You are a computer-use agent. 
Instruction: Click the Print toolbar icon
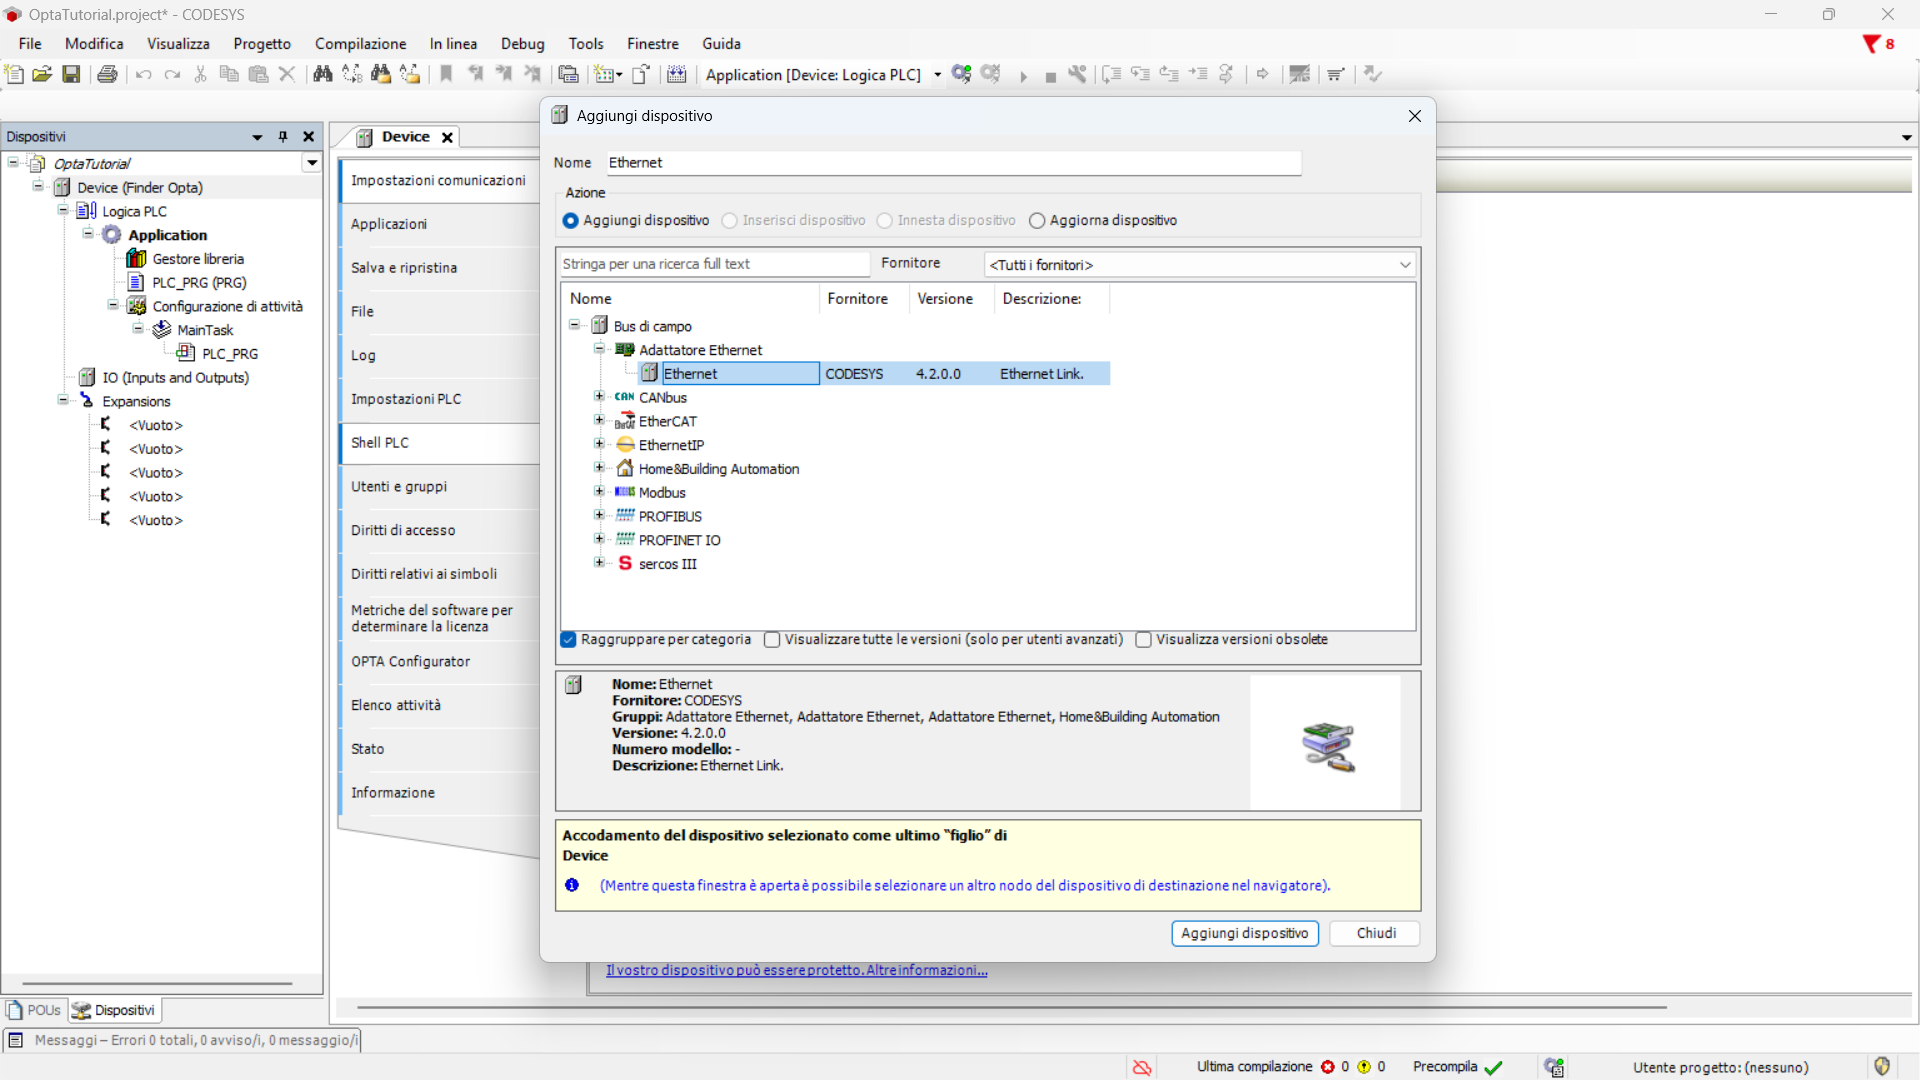(107, 74)
